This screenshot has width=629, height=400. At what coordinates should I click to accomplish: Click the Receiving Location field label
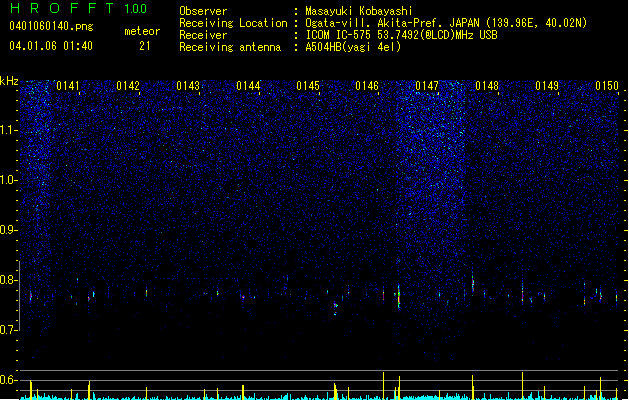(233, 23)
